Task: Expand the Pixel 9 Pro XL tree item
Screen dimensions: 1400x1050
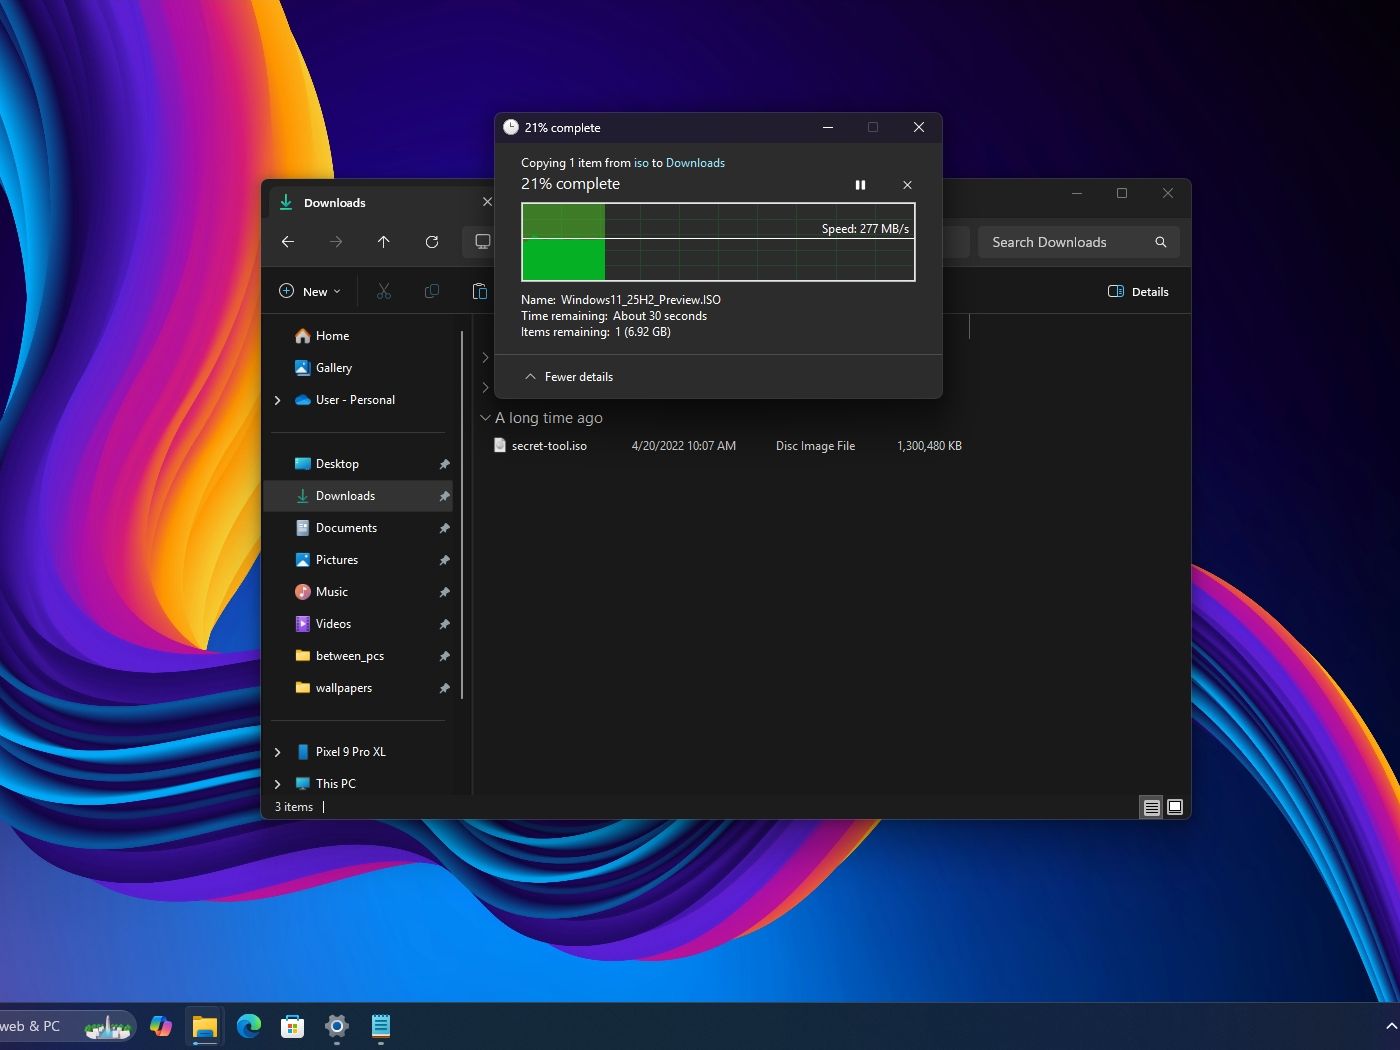Action: click(278, 752)
